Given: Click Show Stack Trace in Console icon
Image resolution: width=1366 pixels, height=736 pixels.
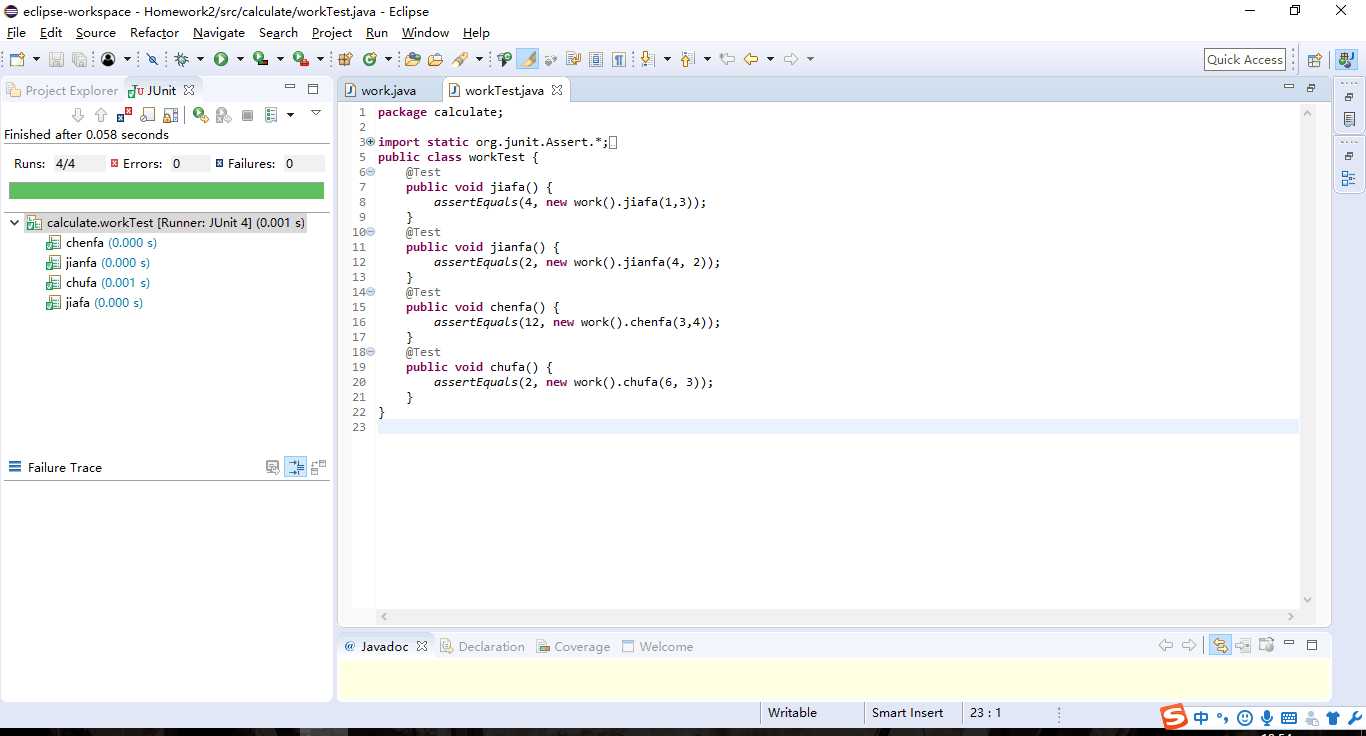Looking at the screenshot, I should click(272, 467).
